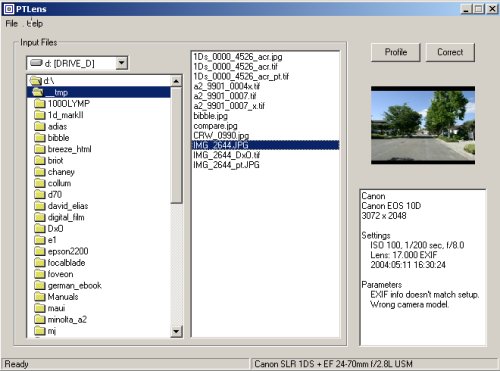
Task: Select the maui folder
Action: tap(50, 308)
